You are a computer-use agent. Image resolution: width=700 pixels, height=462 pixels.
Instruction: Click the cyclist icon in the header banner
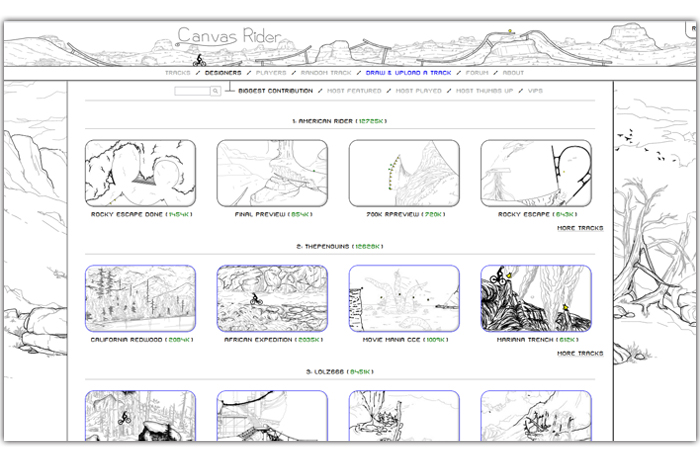click(199, 60)
